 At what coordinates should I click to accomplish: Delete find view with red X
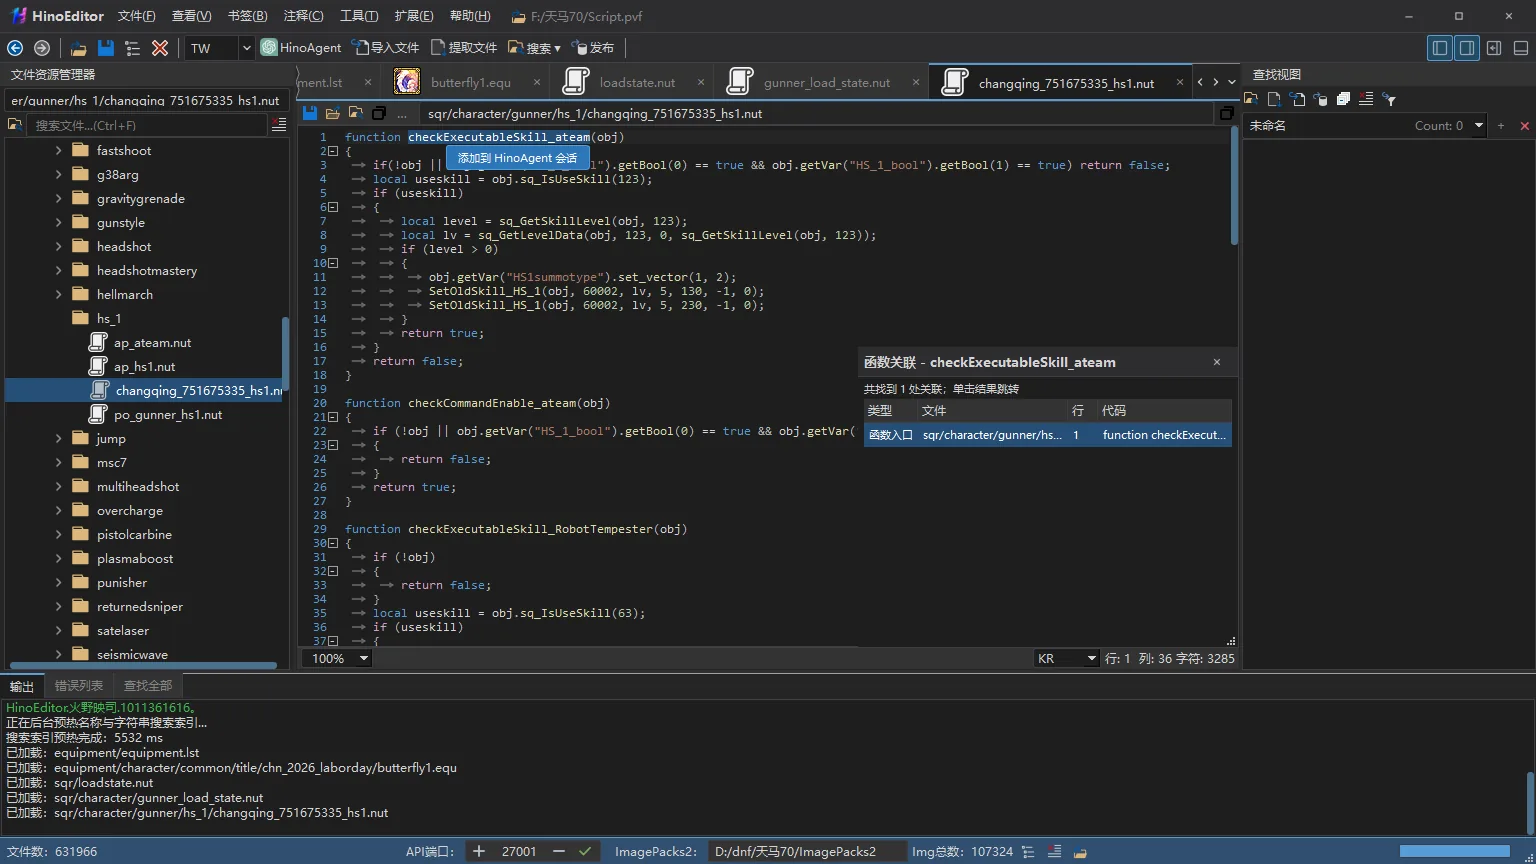(x=1524, y=125)
